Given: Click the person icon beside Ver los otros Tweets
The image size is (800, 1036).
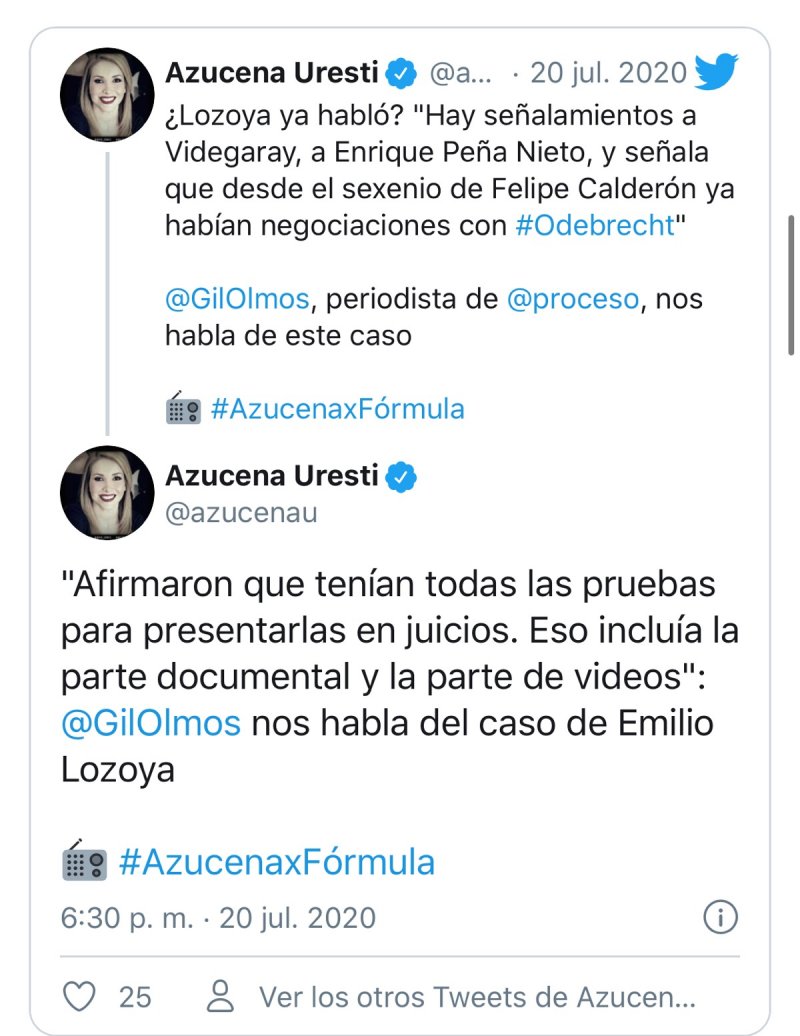Looking at the screenshot, I should click(219, 996).
